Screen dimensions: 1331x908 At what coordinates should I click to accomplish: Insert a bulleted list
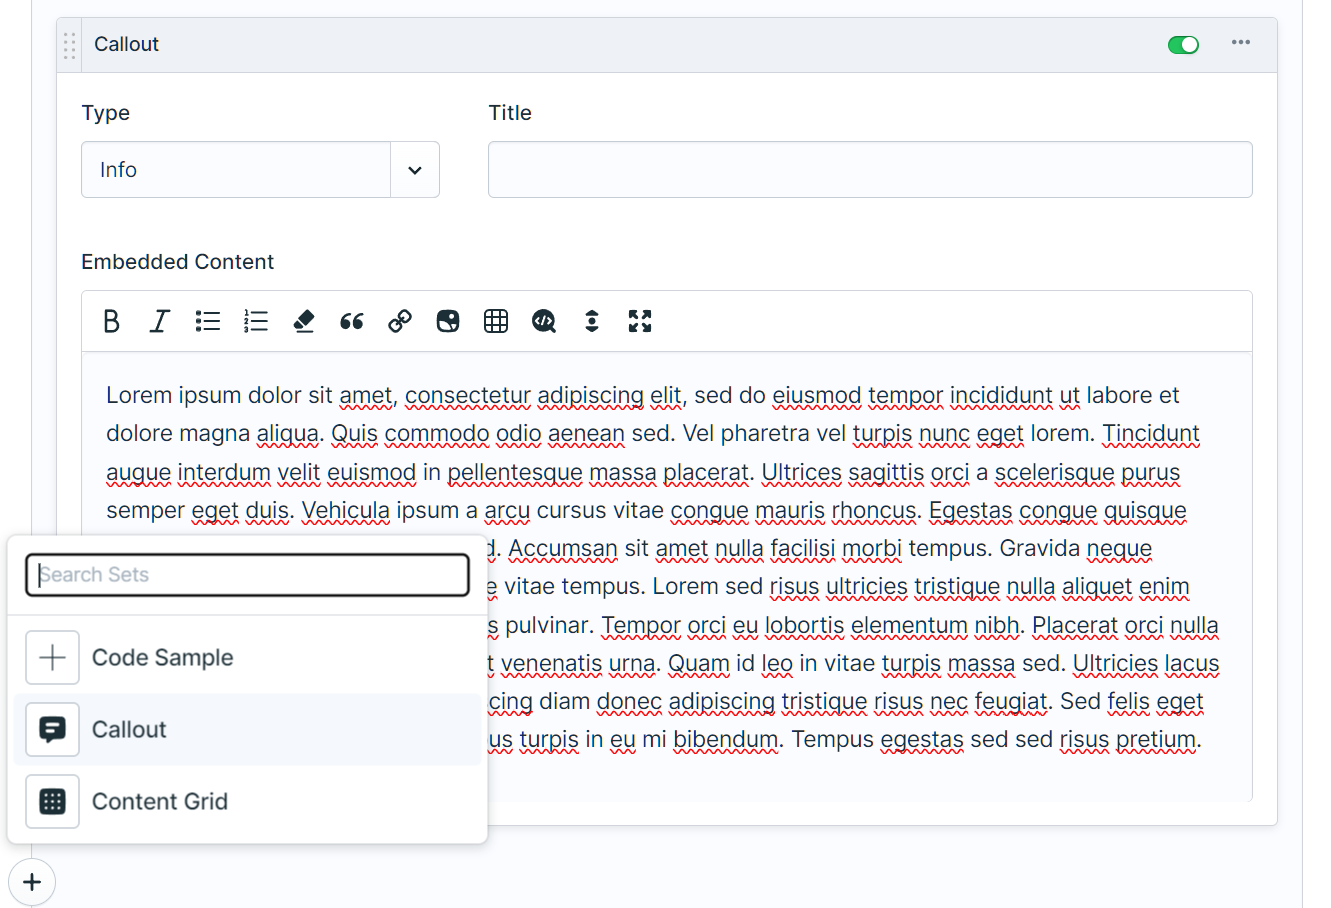[x=208, y=321]
